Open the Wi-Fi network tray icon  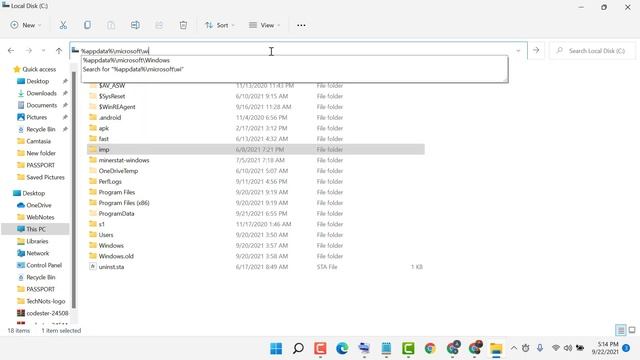tap(556, 348)
